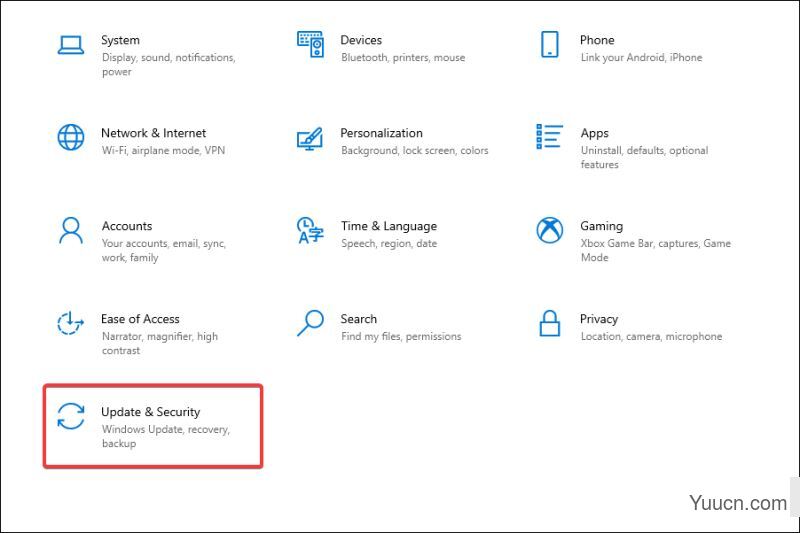The image size is (800, 533).
Task: Click 'Location, camera, microphone' text
Action: [x=652, y=337]
